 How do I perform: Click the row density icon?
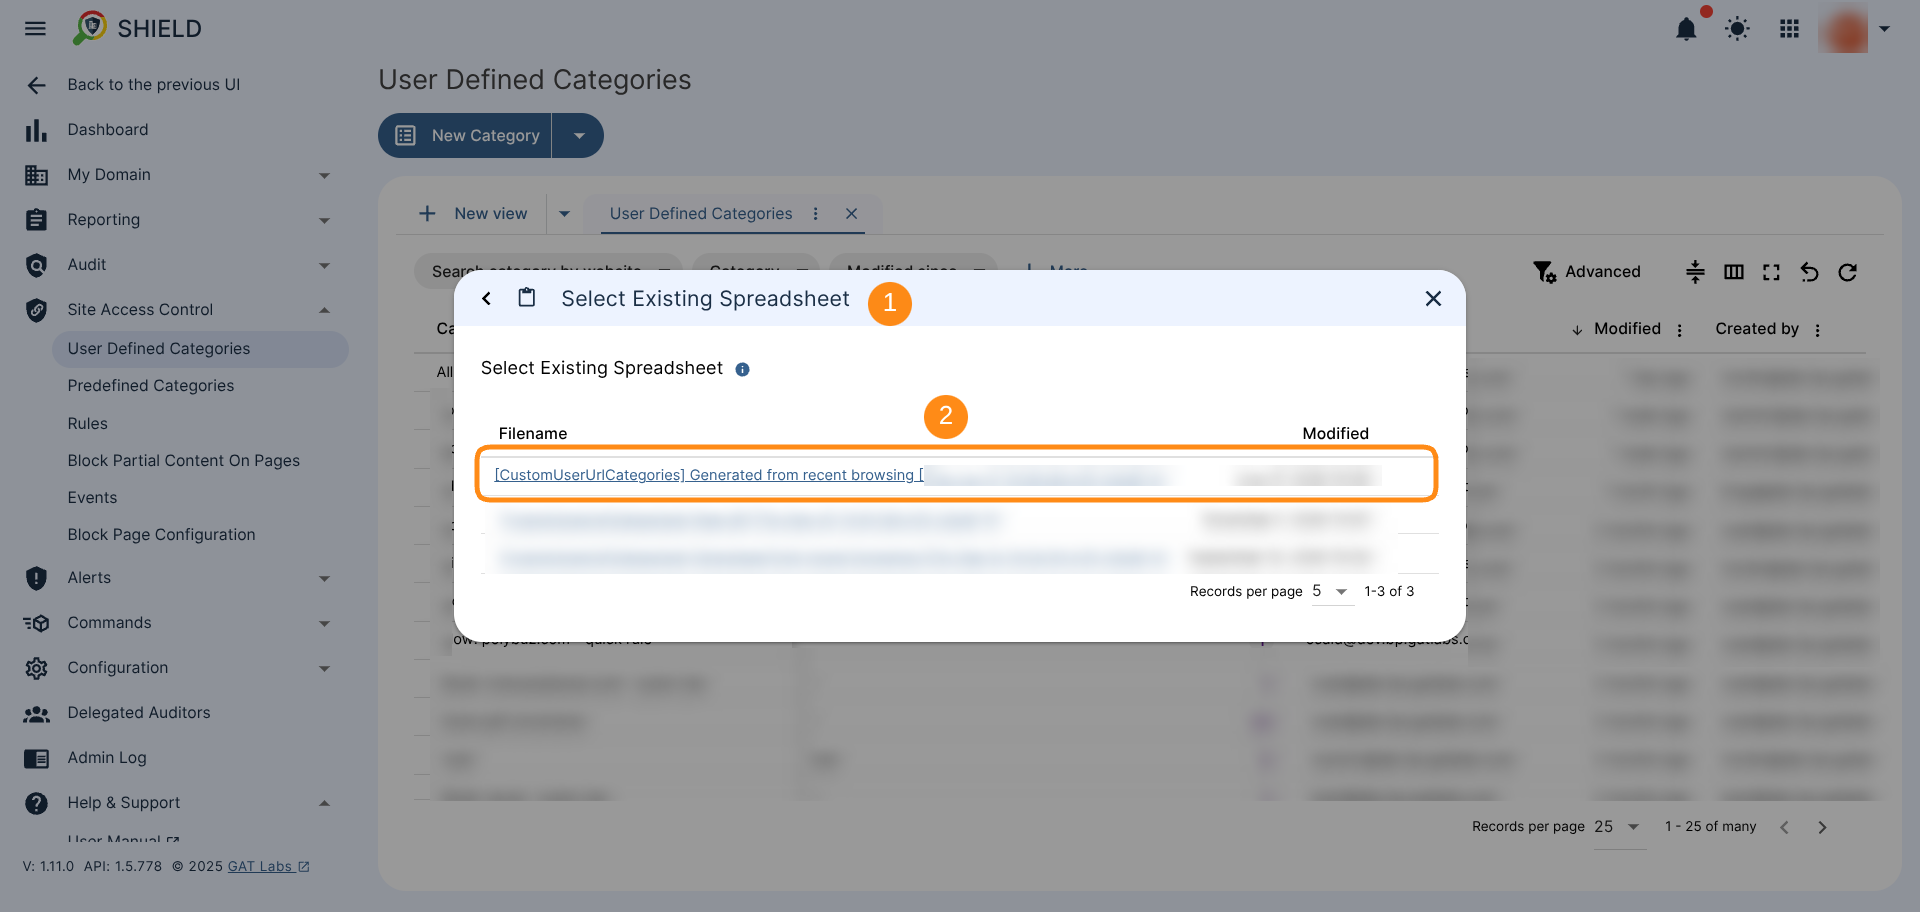[1695, 272]
